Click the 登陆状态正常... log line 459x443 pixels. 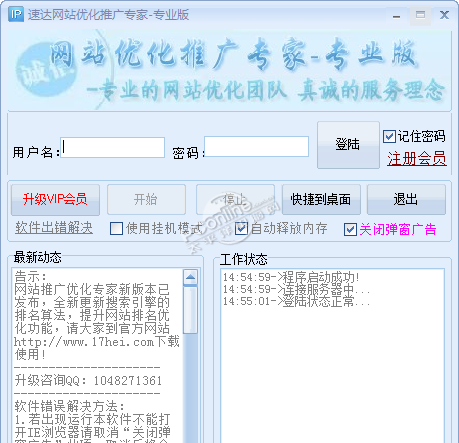[x=296, y=302]
